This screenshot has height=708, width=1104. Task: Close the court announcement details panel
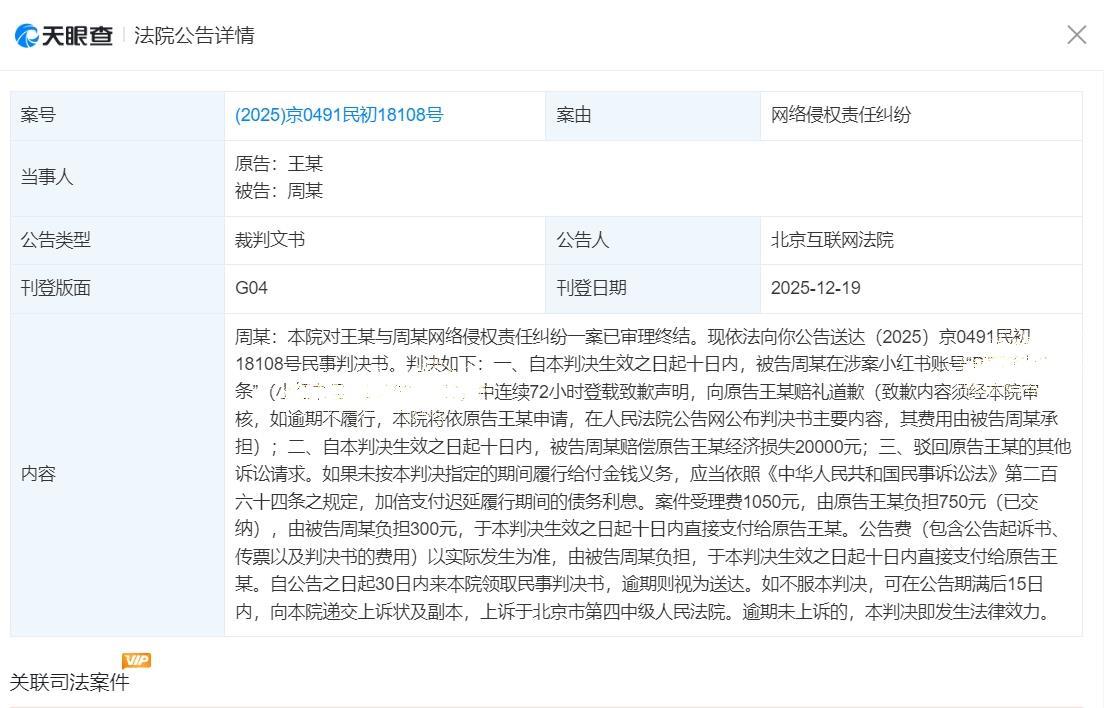pyautogui.click(x=1076, y=35)
